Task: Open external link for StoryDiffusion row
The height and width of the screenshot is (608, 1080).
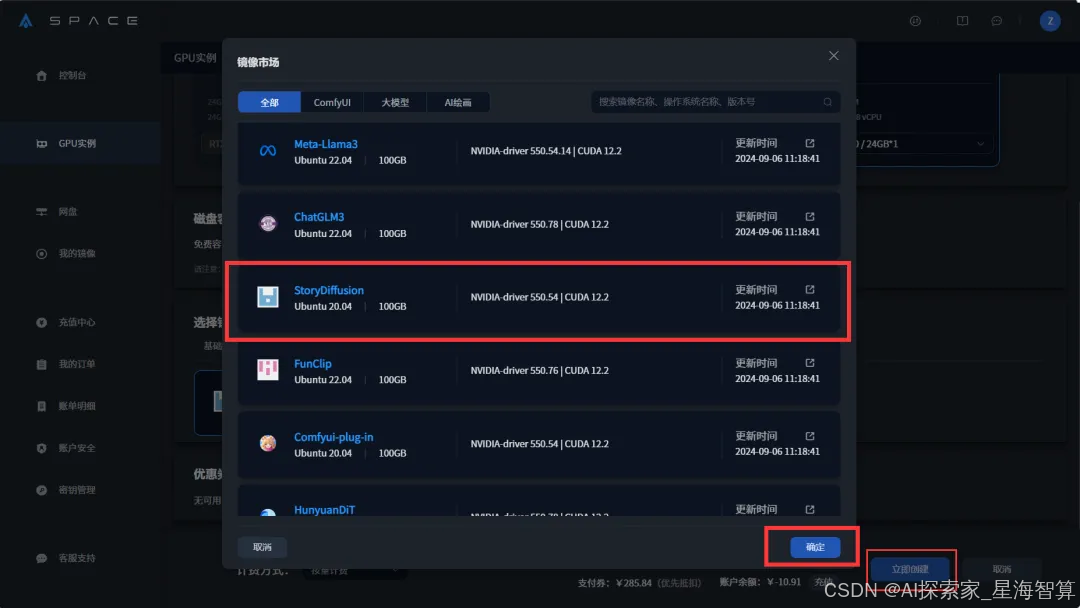Action: tap(810, 289)
